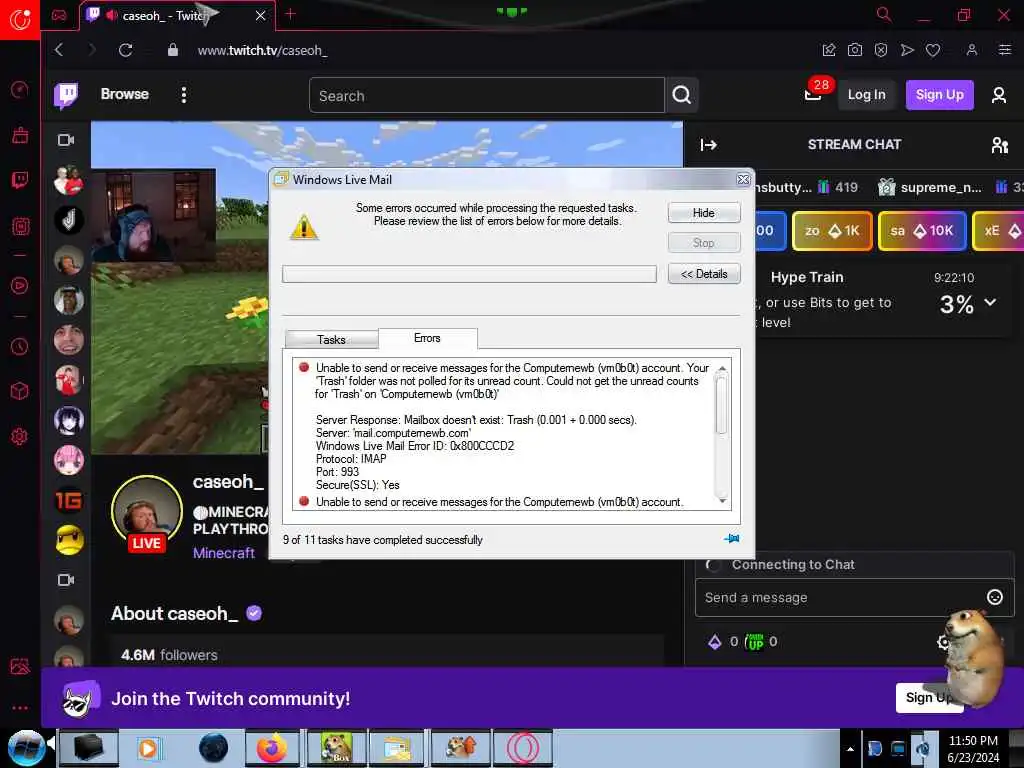Open the Browse page link

click(x=125, y=94)
